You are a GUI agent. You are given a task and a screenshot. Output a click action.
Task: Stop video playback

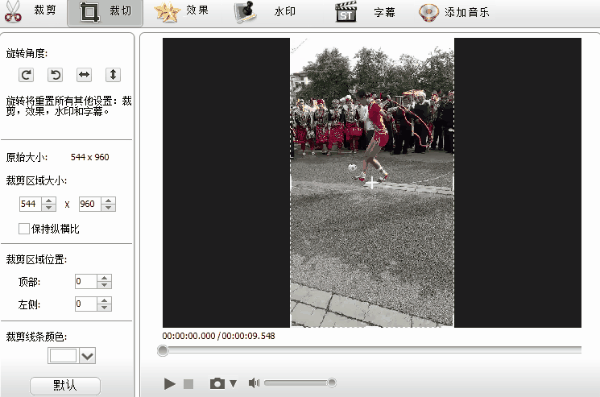pyautogui.click(x=188, y=384)
